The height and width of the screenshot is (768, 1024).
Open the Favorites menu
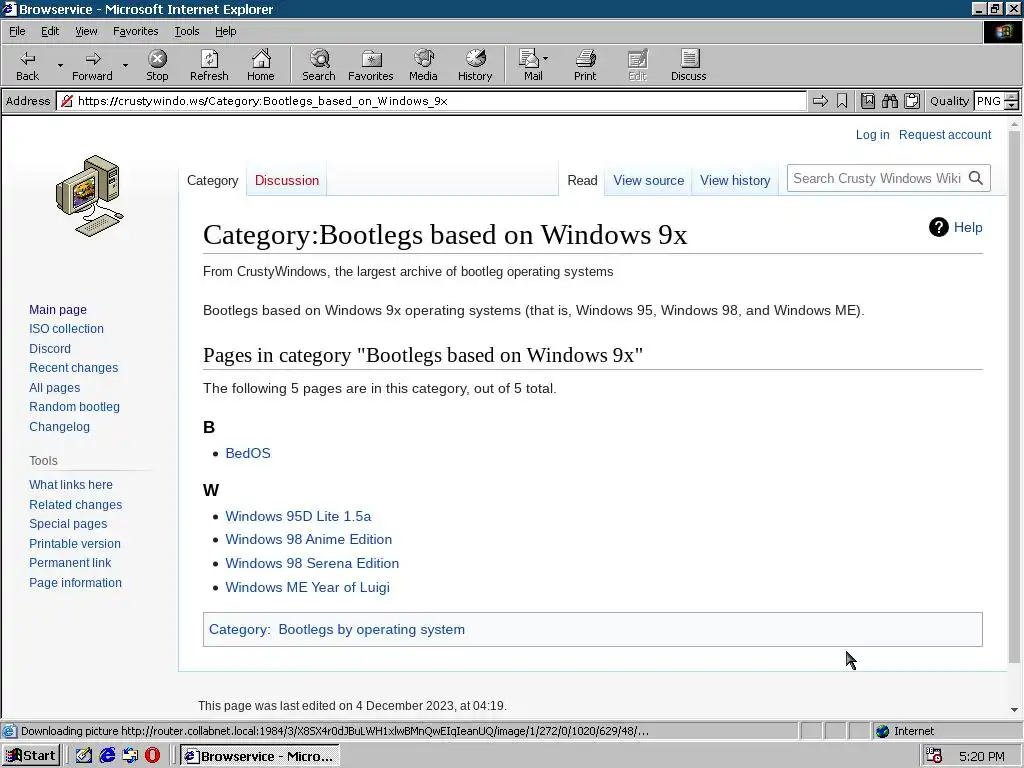(135, 31)
